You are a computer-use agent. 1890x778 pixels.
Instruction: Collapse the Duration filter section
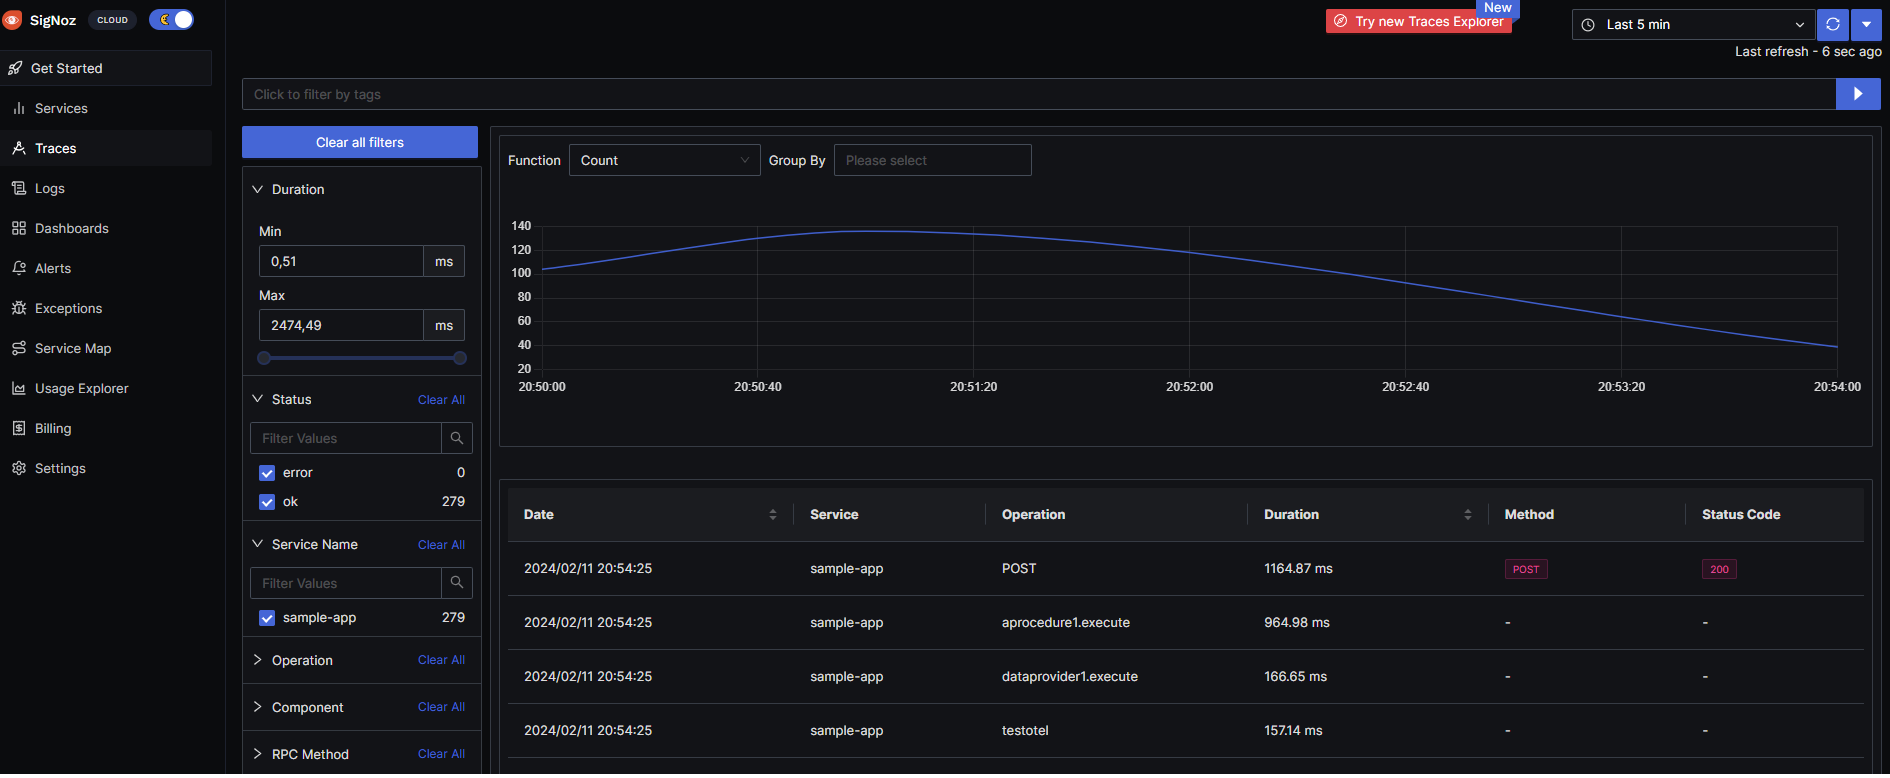click(x=257, y=189)
